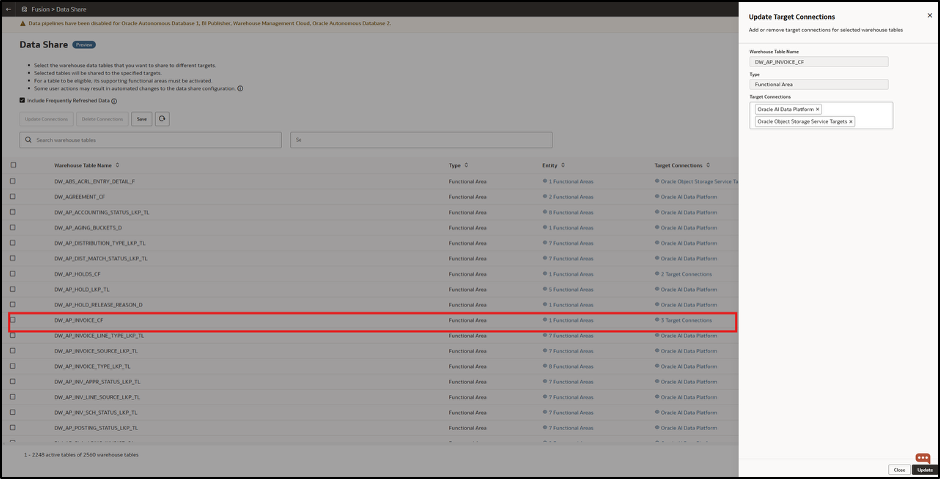Image resolution: width=940 pixels, height=480 pixels.
Task: Click Close button in the side panel
Action: [899, 470]
